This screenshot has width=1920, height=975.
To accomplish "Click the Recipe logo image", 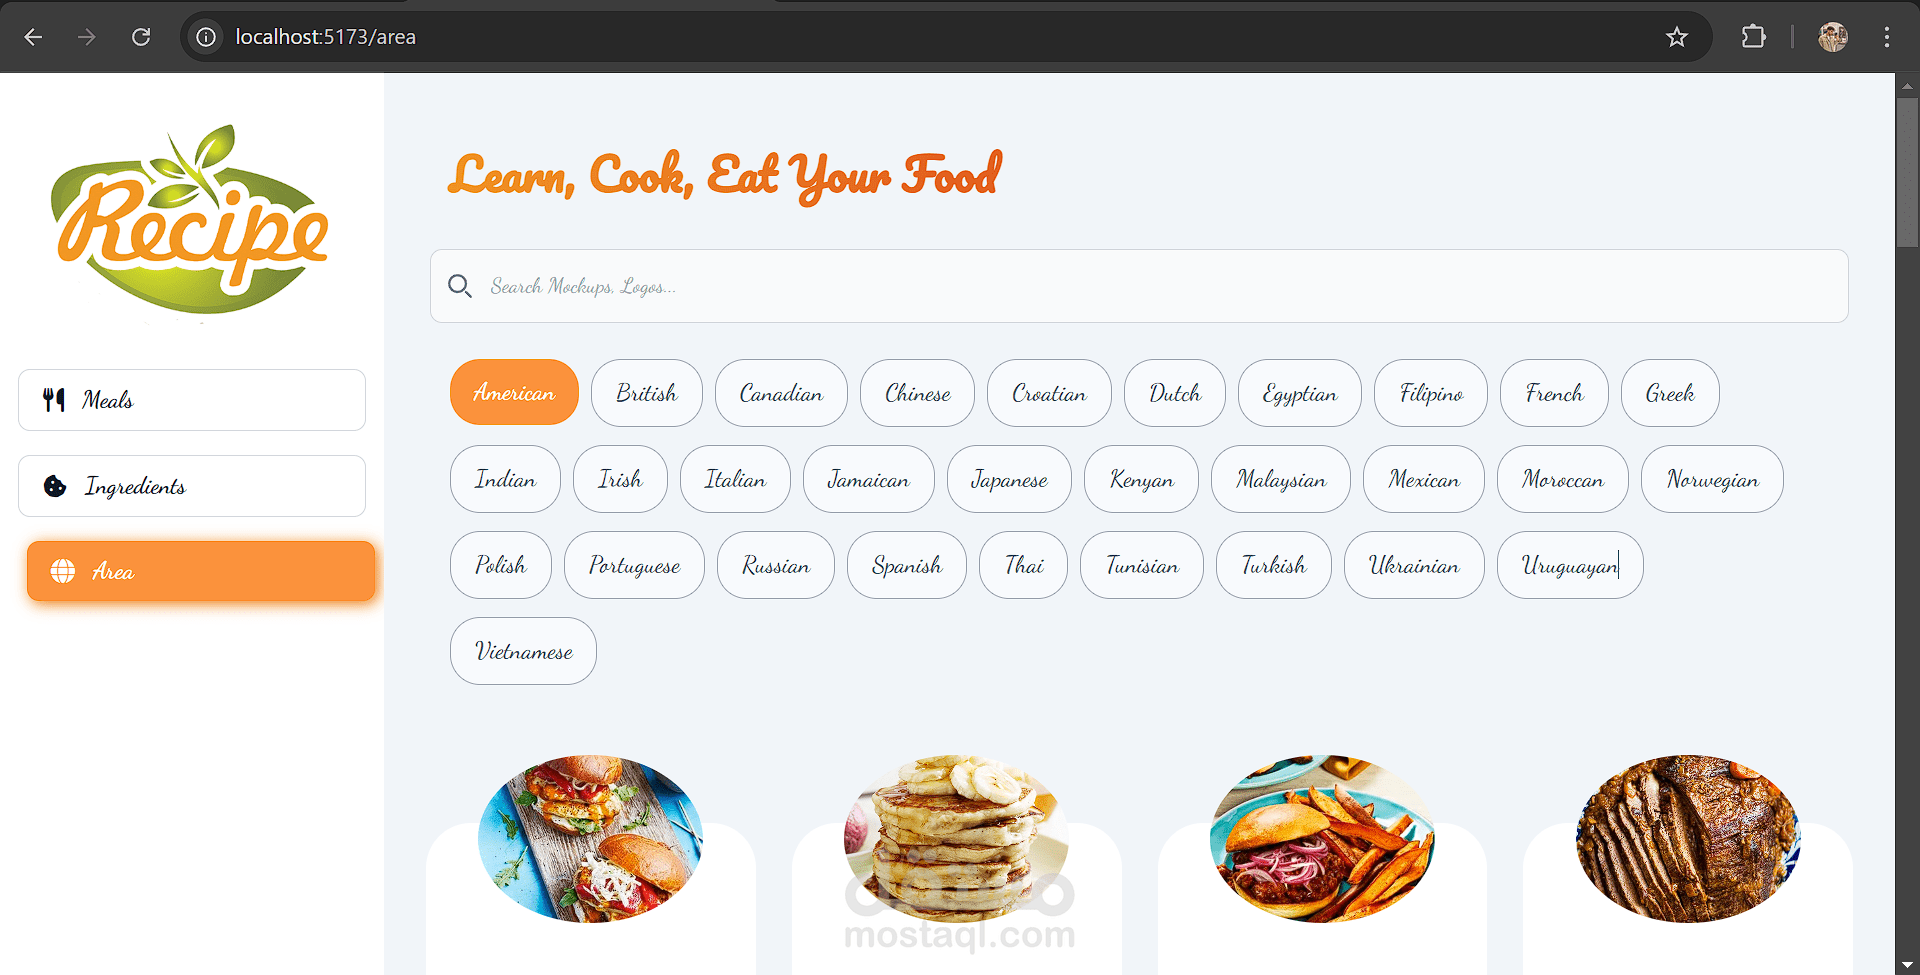I will (190, 220).
